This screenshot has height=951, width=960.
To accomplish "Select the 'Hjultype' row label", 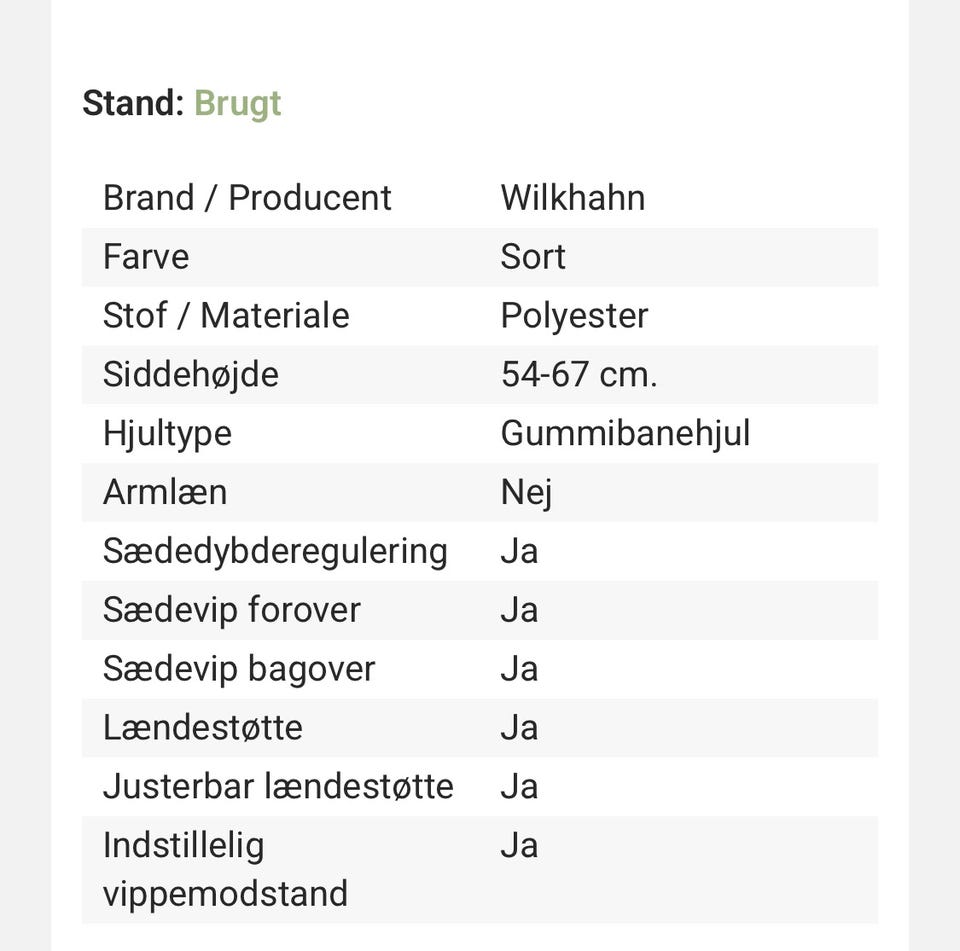I will pos(167,433).
